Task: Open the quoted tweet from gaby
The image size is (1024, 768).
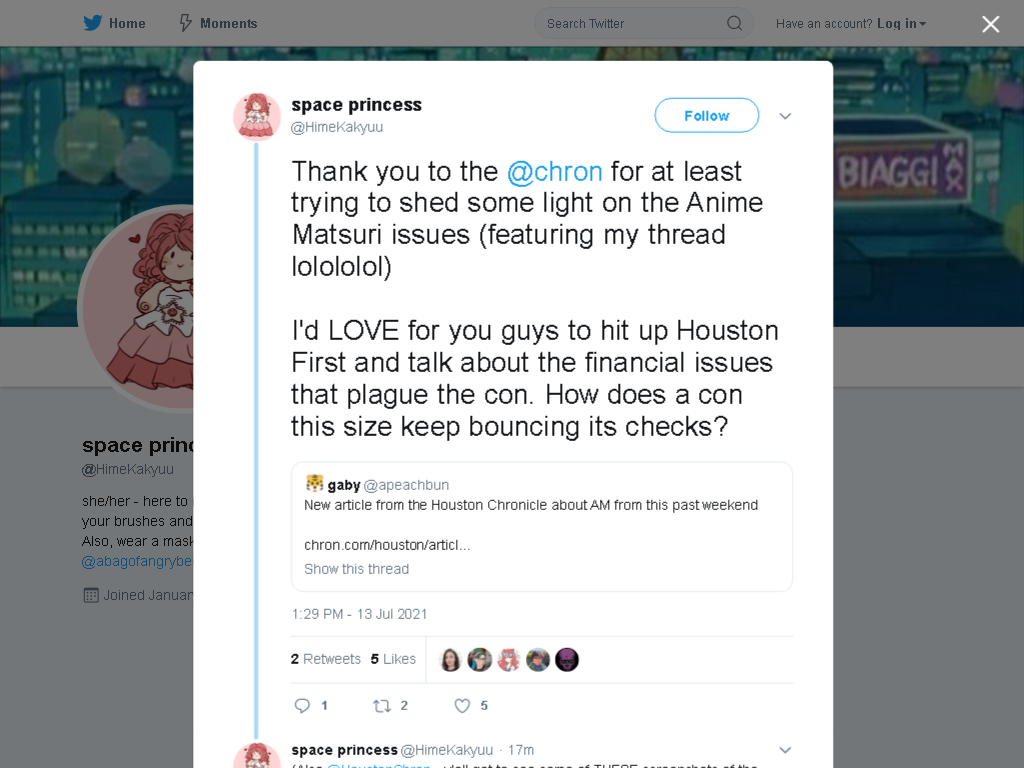Action: pos(542,526)
